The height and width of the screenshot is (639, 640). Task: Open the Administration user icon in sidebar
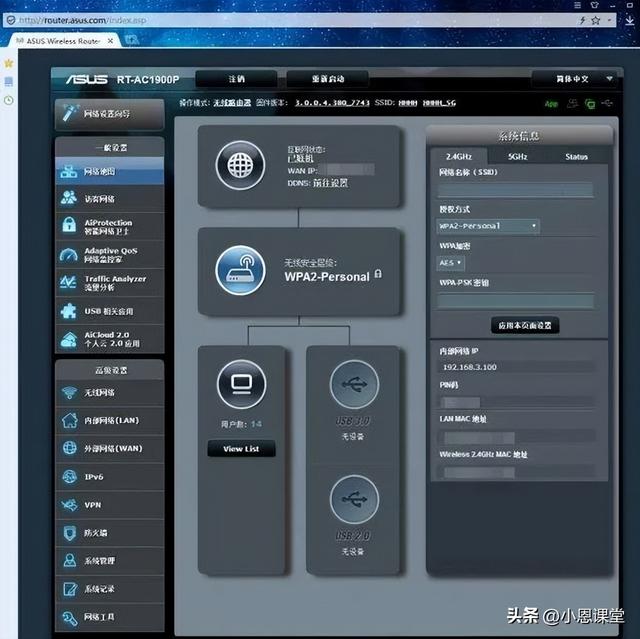70,561
